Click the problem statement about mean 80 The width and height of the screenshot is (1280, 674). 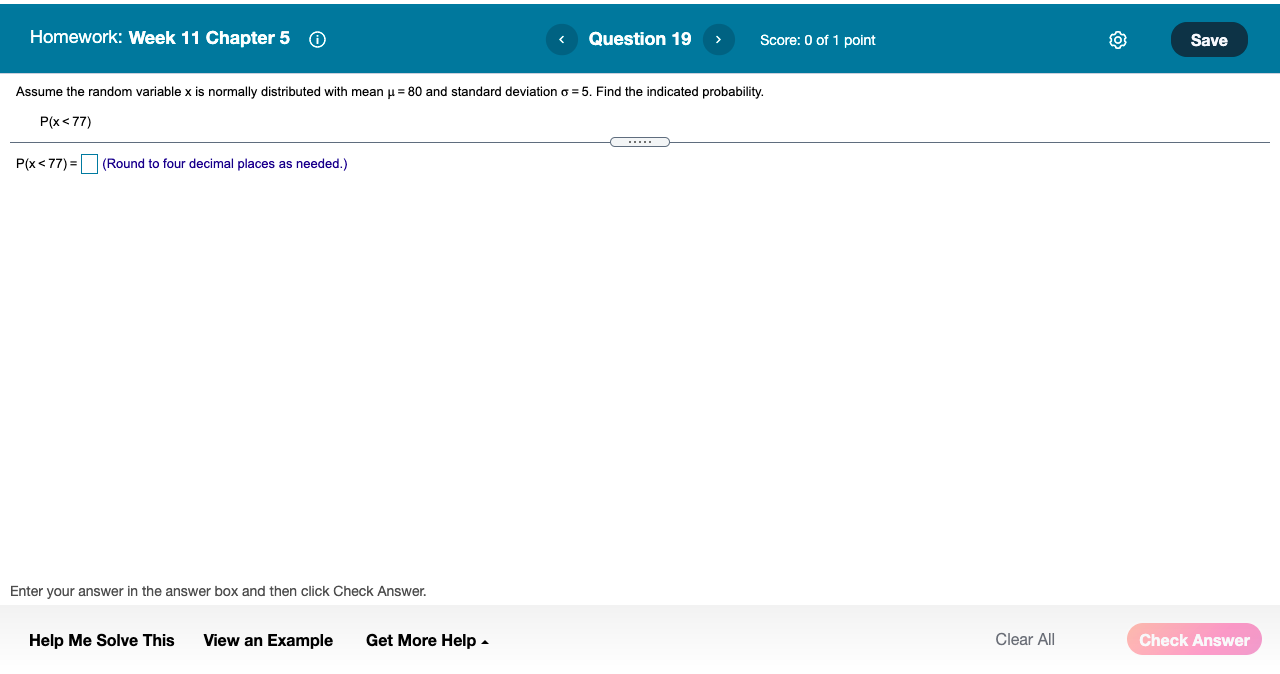point(390,92)
